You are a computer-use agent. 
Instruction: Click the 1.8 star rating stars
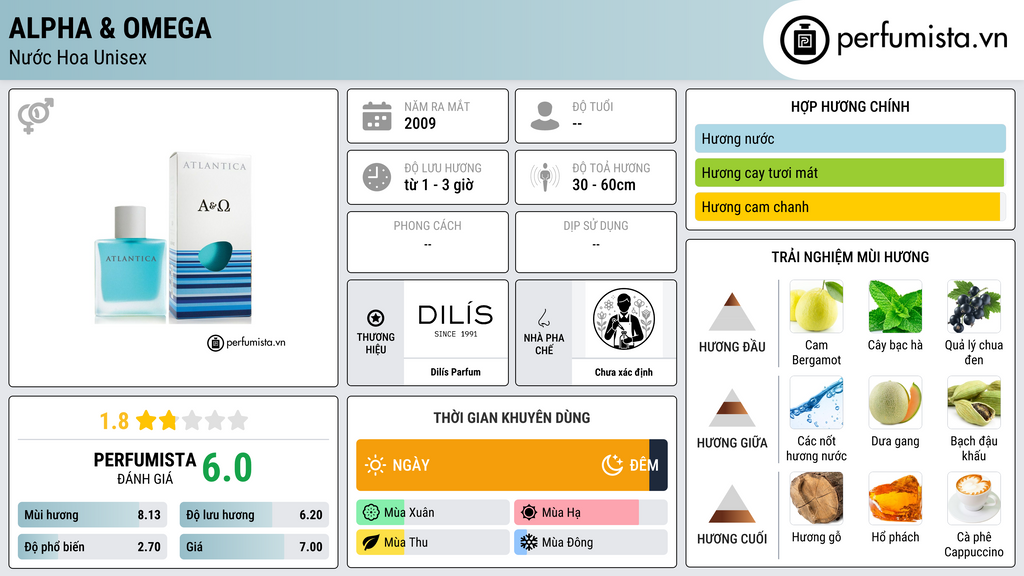click(x=192, y=420)
